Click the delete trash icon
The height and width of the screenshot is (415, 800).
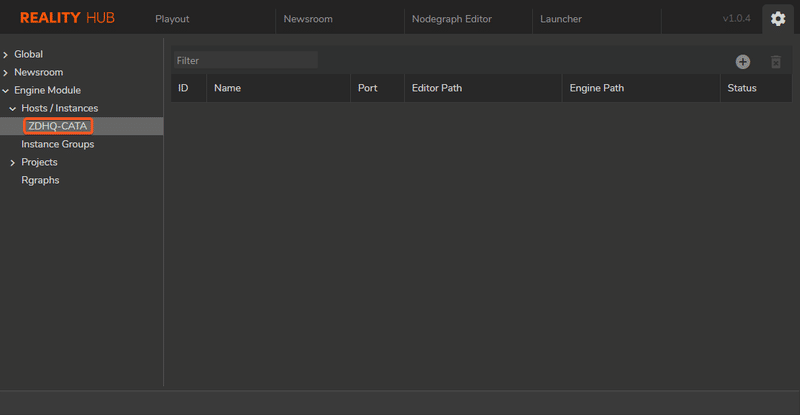coord(776,62)
